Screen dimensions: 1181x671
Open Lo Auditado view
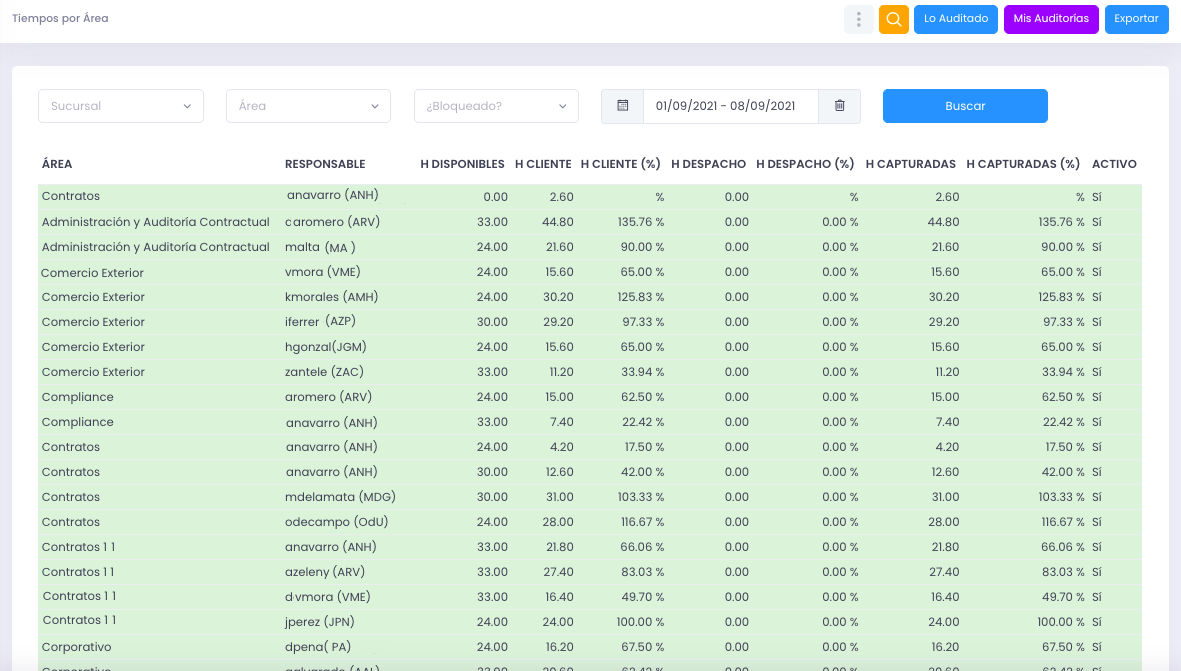tap(956, 19)
